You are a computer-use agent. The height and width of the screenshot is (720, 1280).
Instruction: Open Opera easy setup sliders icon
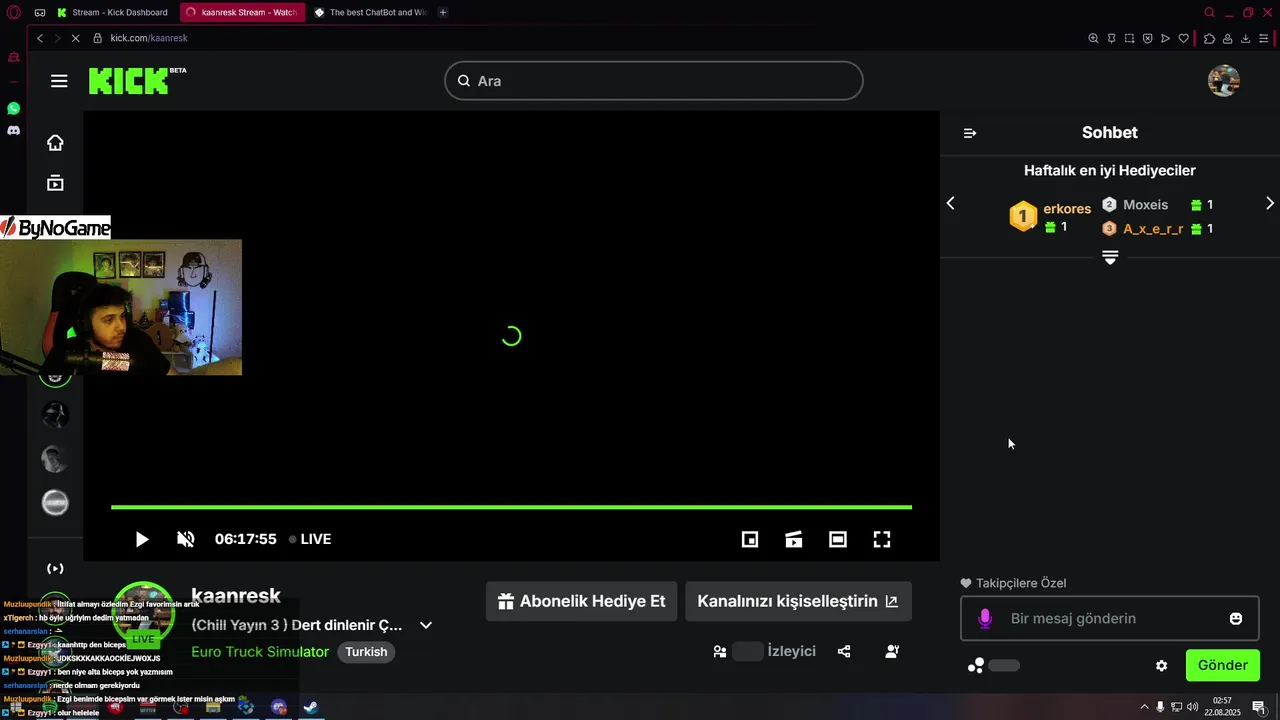click(x=1263, y=38)
